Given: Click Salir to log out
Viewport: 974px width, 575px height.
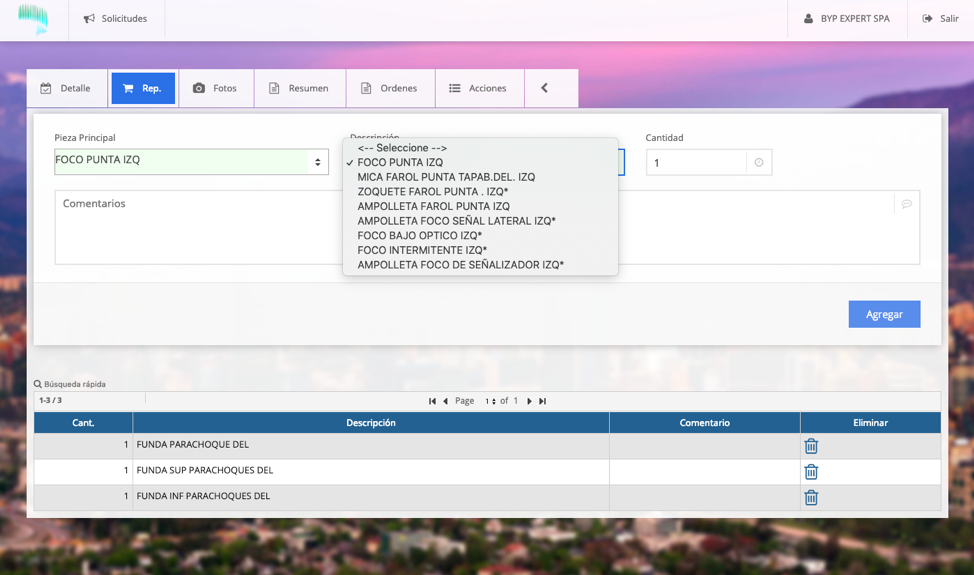Looking at the screenshot, I should [940, 19].
